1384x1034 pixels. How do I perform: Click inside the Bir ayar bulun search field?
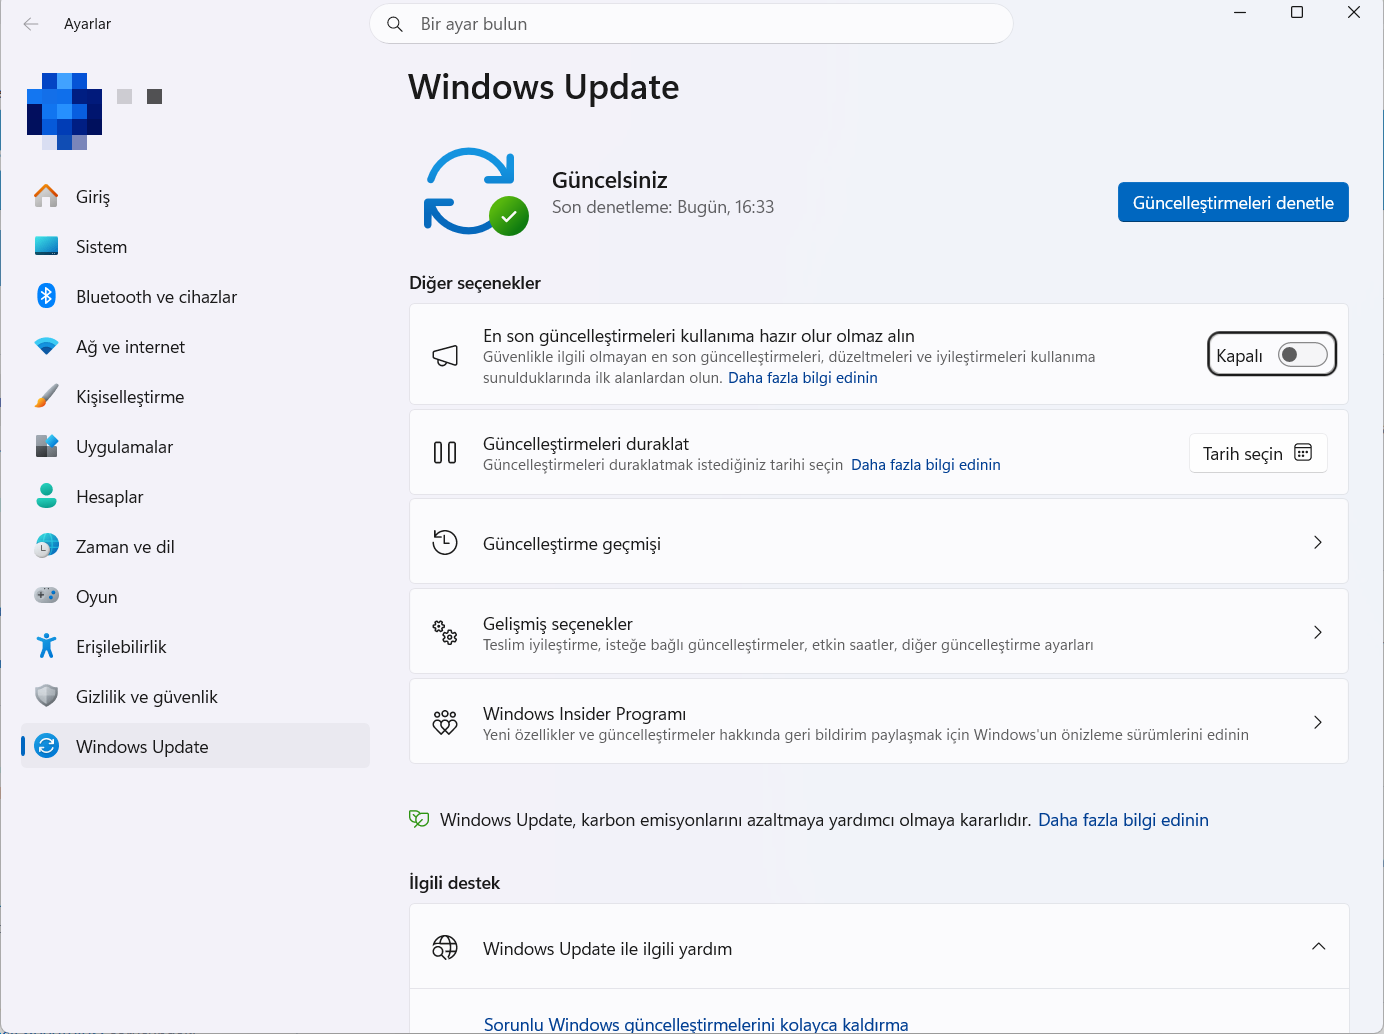coord(691,24)
